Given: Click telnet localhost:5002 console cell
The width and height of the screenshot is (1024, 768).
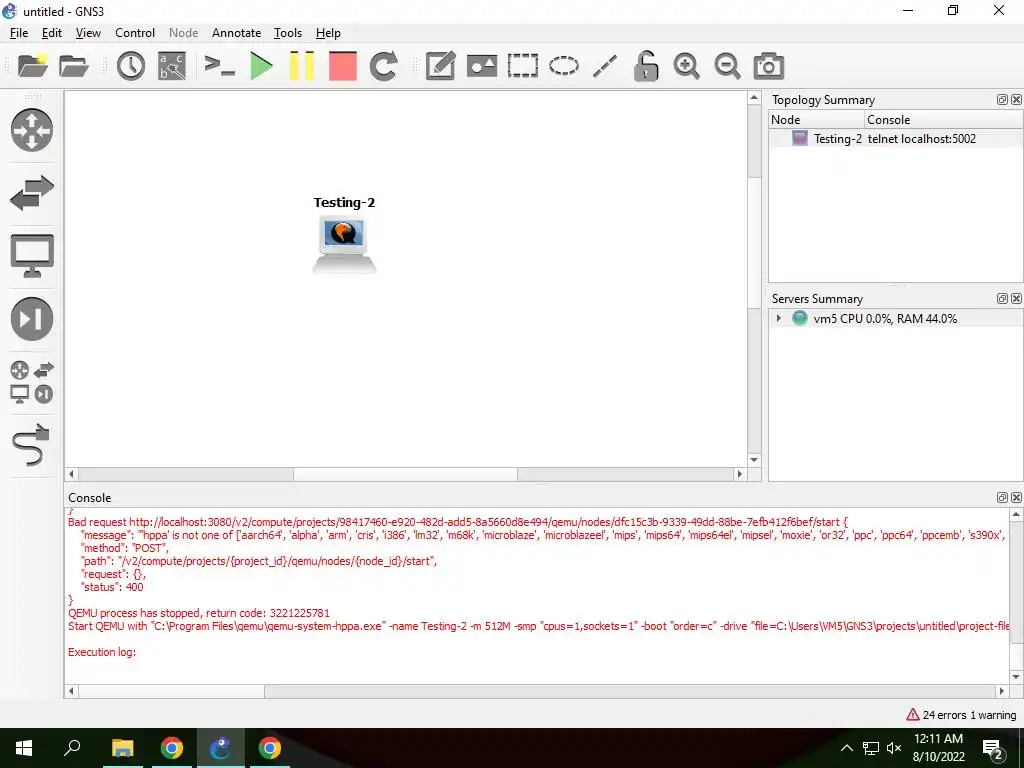Looking at the screenshot, I should (x=921, y=138).
